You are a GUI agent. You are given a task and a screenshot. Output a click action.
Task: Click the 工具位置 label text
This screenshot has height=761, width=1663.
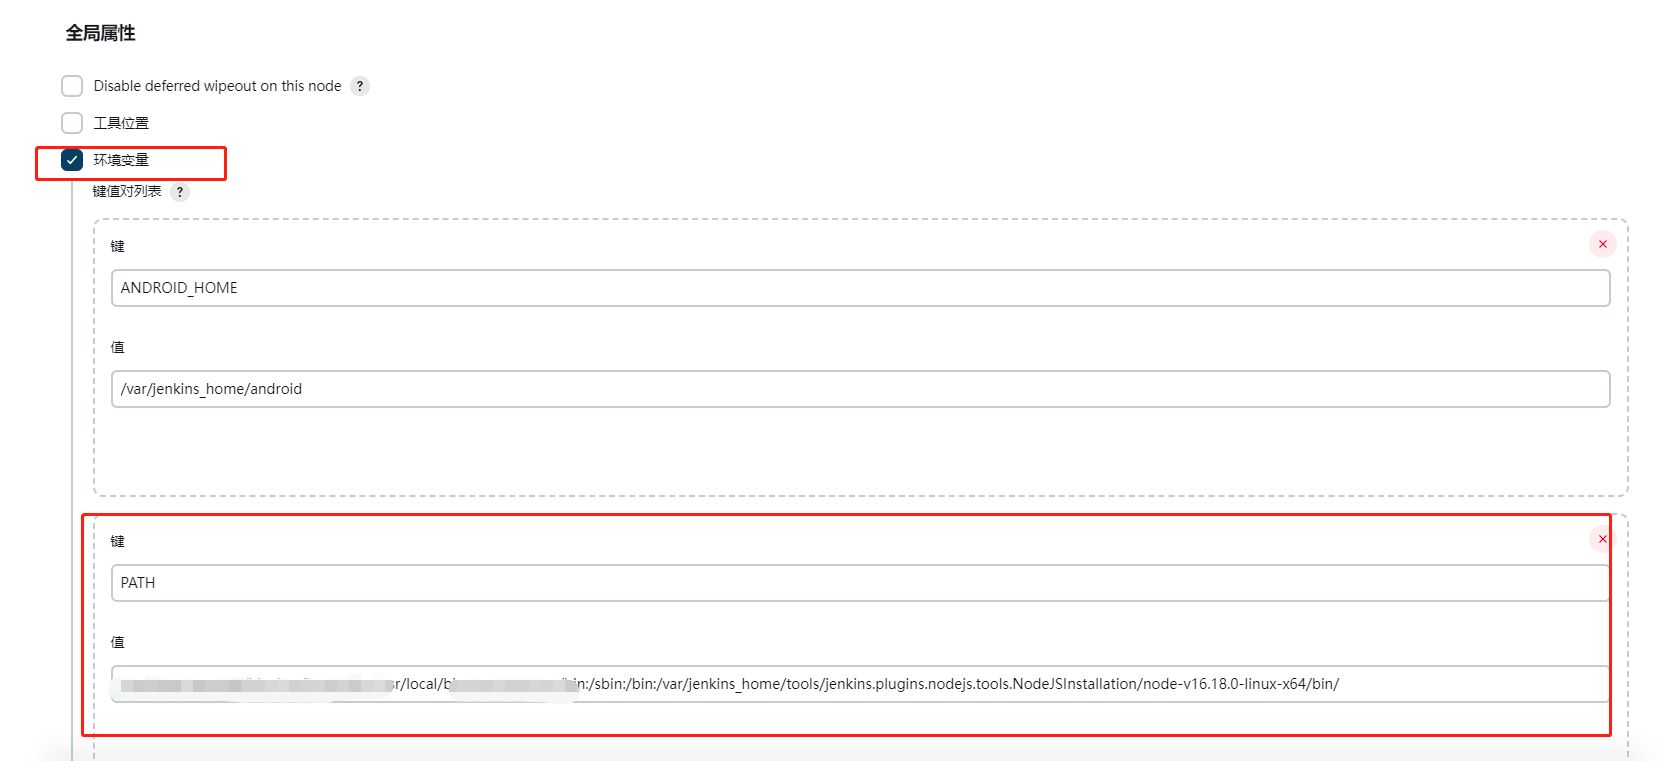click(x=121, y=123)
